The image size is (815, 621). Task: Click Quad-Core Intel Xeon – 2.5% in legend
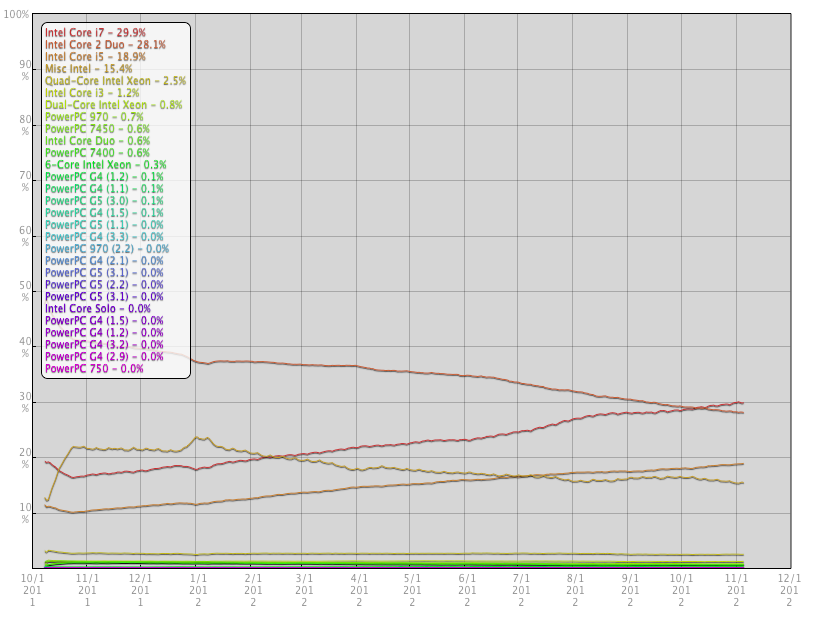(115, 81)
